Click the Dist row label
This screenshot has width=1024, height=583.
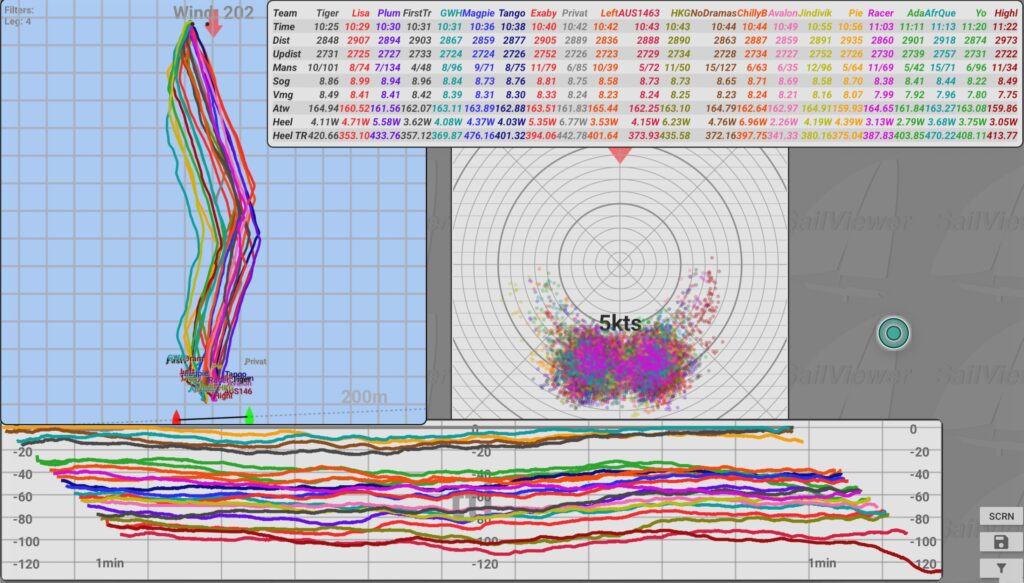tap(281, 40)
